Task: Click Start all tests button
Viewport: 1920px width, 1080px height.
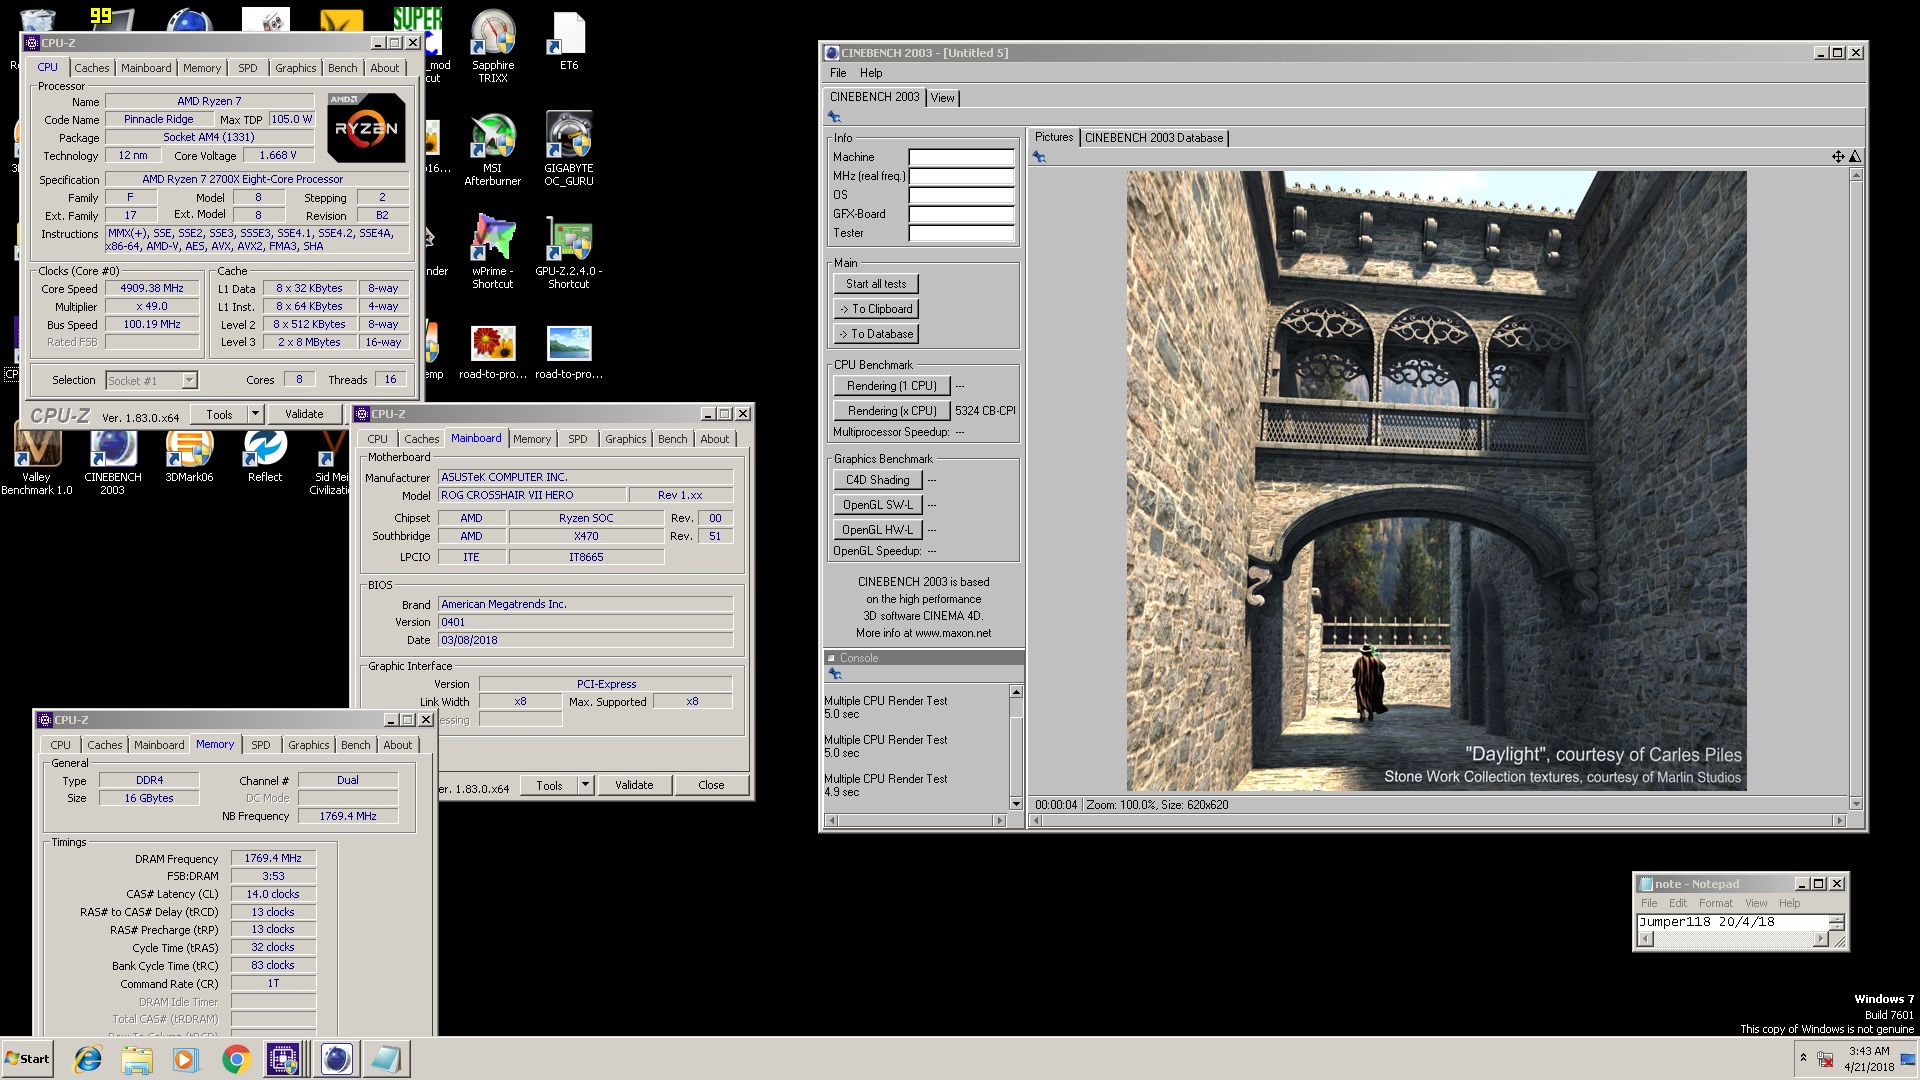Action: click(876, 284)
